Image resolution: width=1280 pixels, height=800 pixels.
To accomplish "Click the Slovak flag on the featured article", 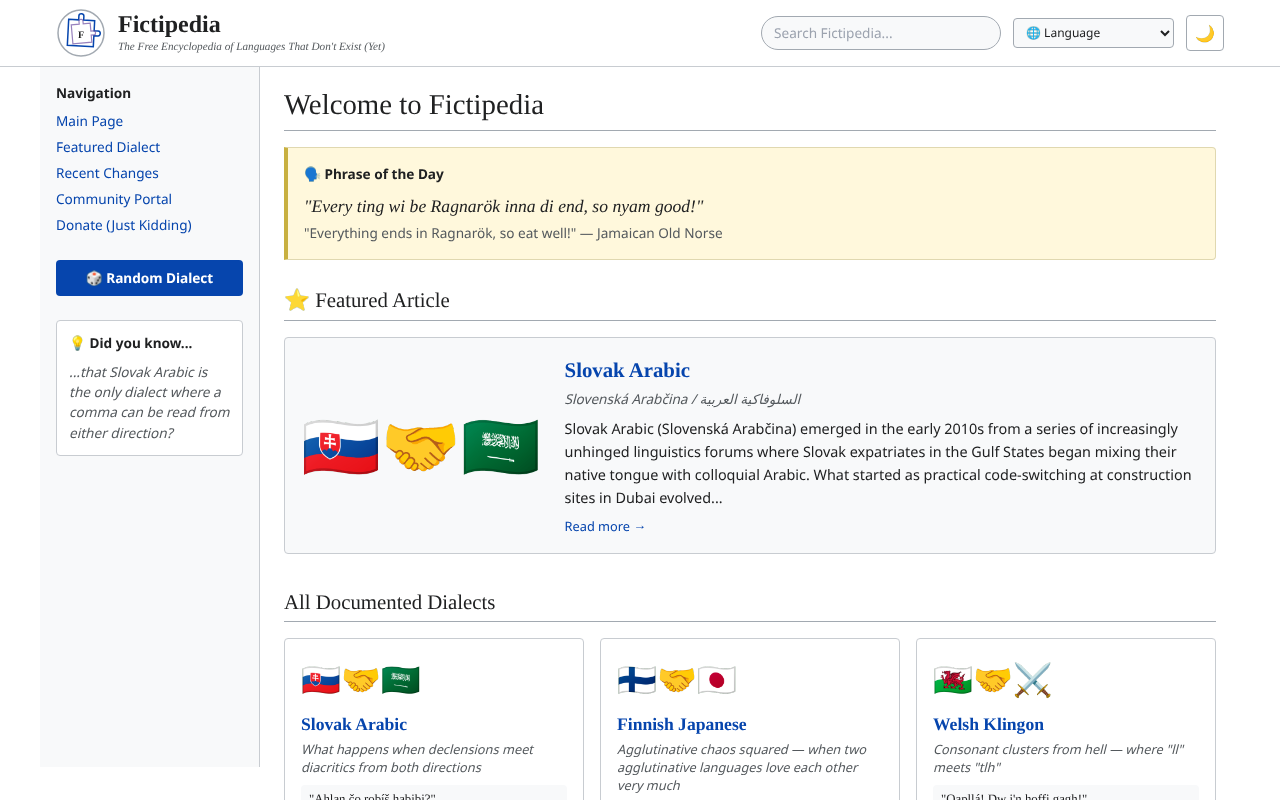I will pos(340,447).
